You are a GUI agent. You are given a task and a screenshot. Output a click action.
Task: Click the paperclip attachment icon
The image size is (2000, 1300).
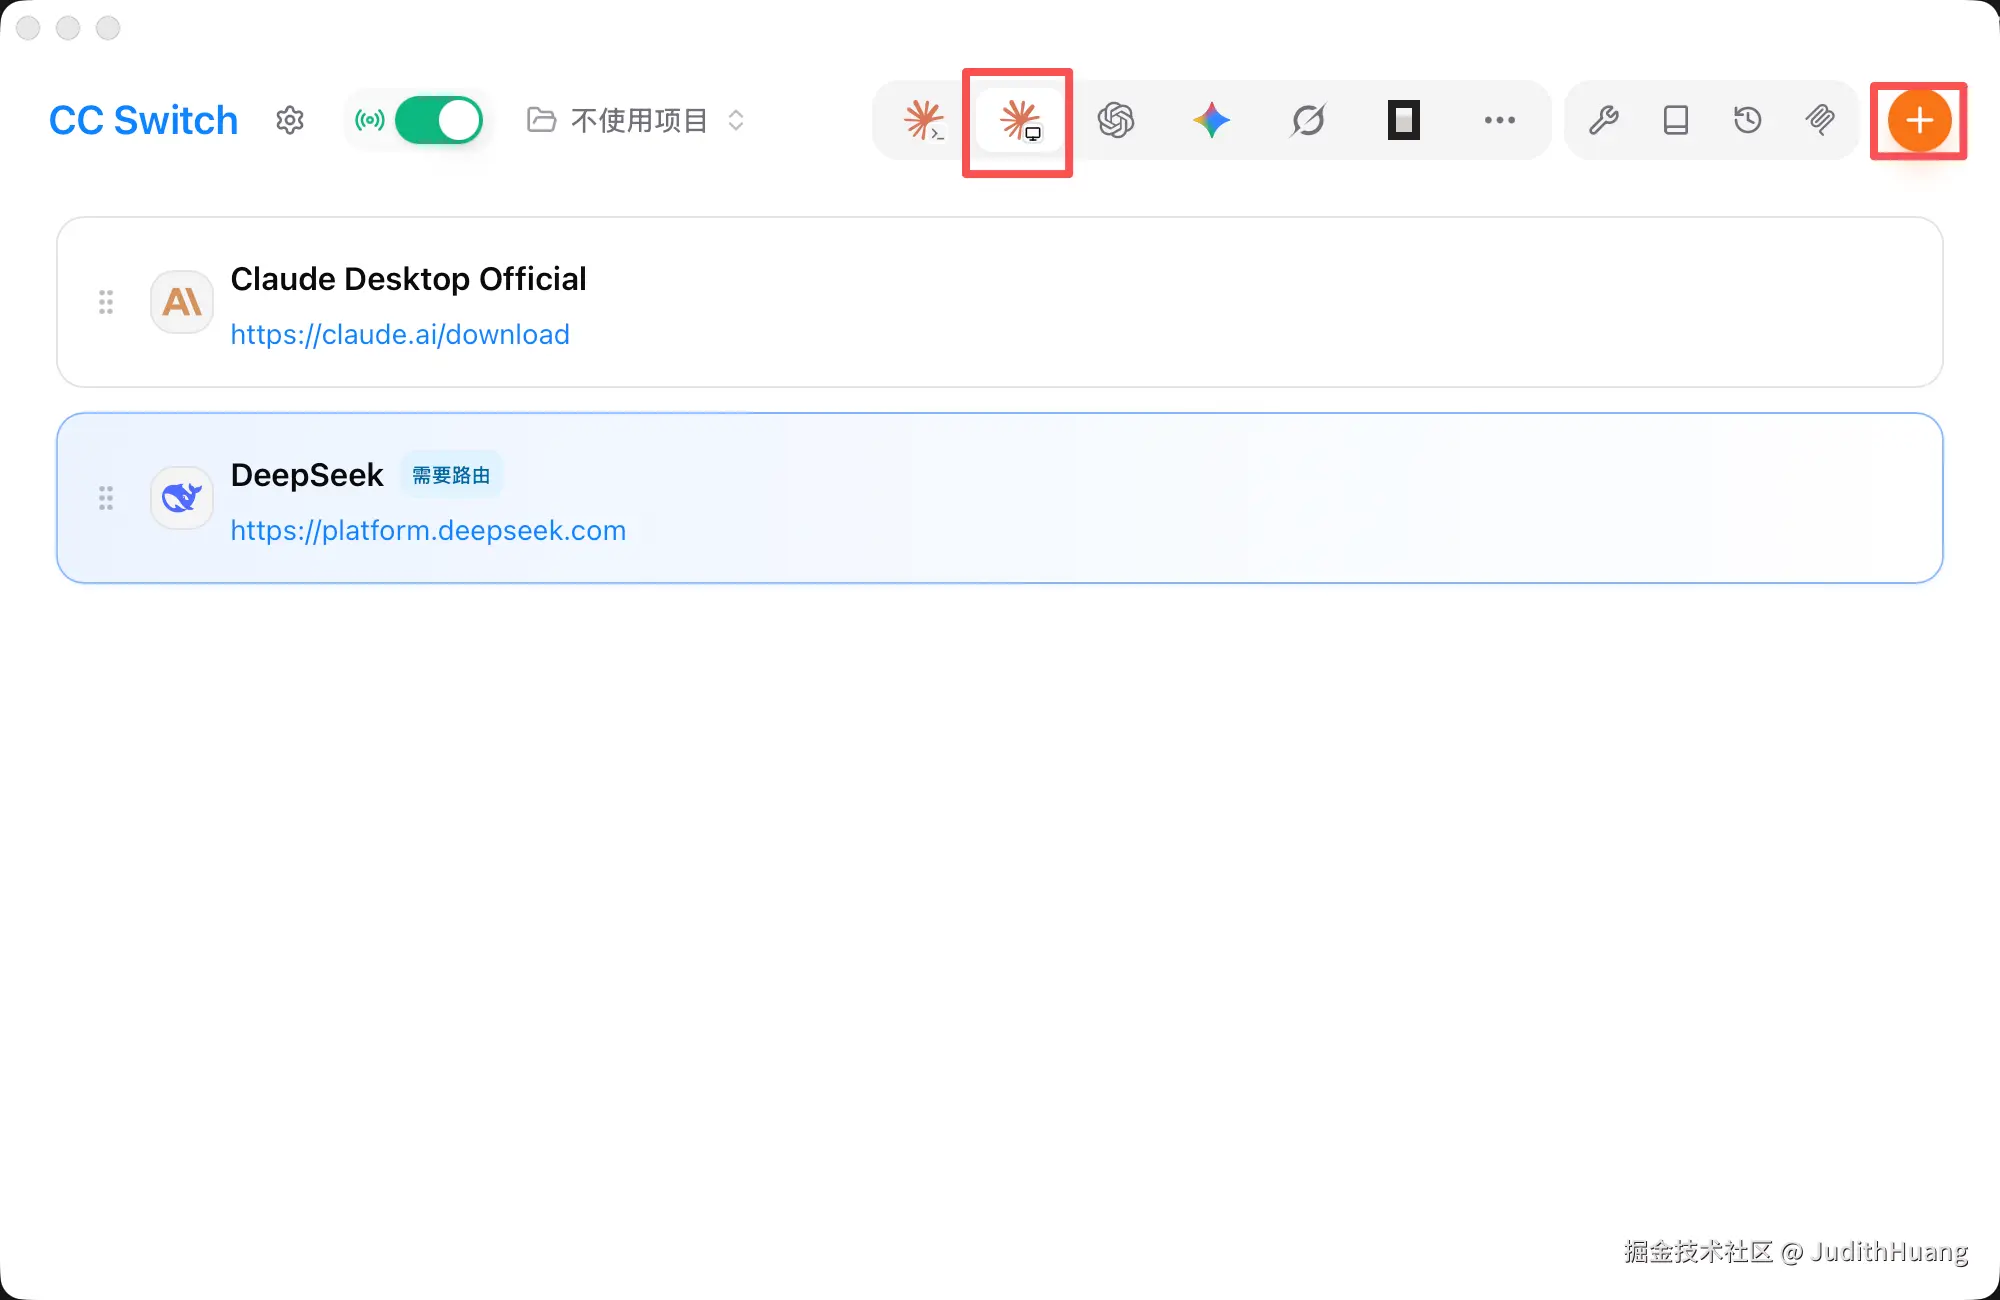(x=1820, y=120)
